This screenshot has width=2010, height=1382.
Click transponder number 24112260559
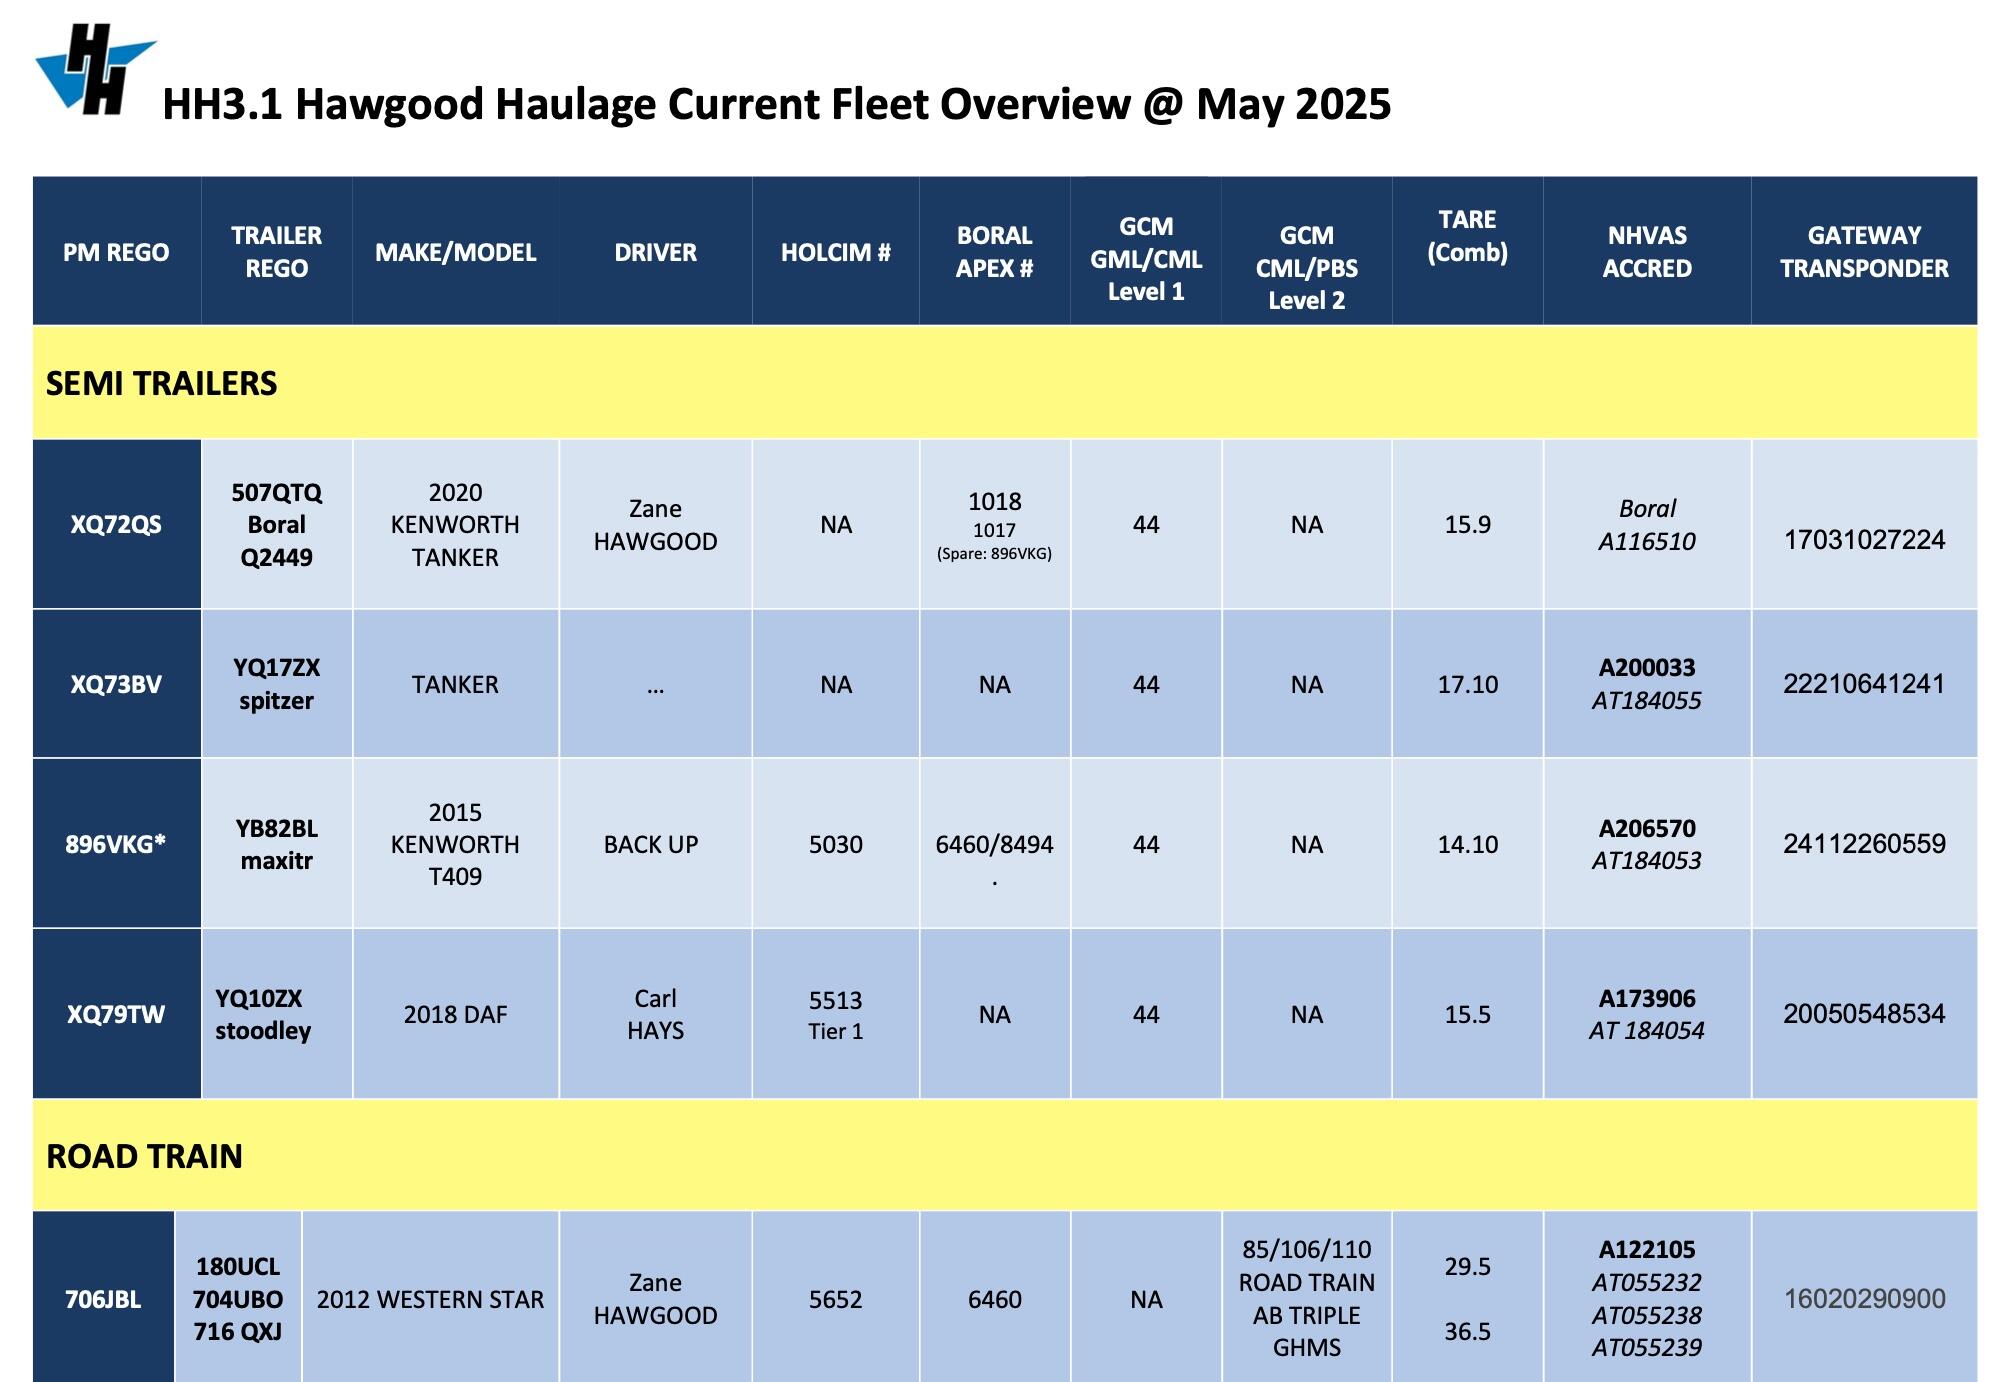(x=1864, y=844)
